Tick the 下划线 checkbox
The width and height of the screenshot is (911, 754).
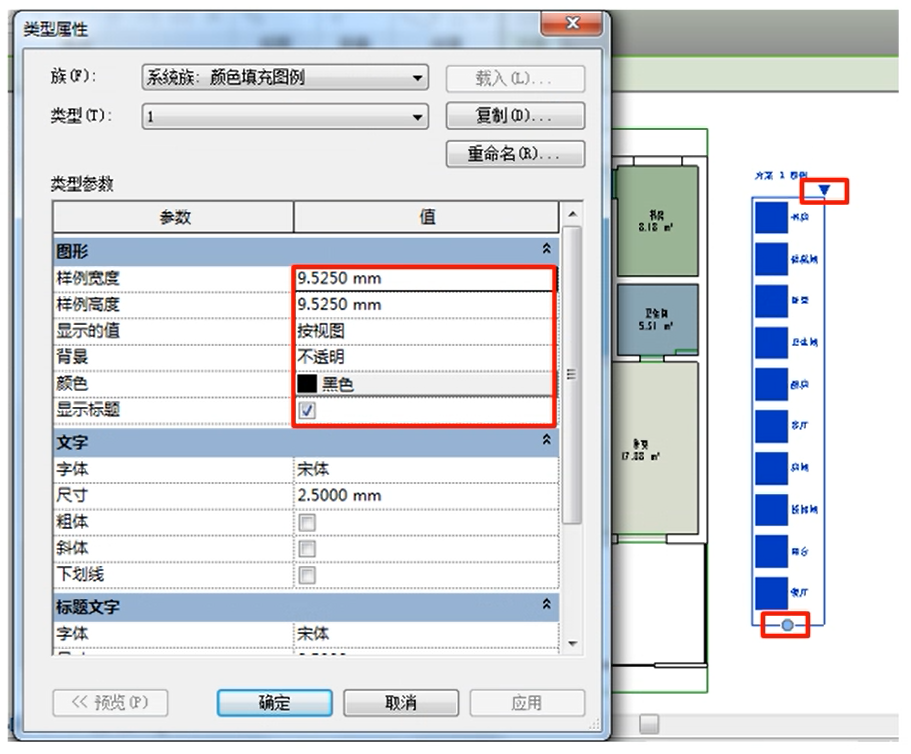click(307, 575)
